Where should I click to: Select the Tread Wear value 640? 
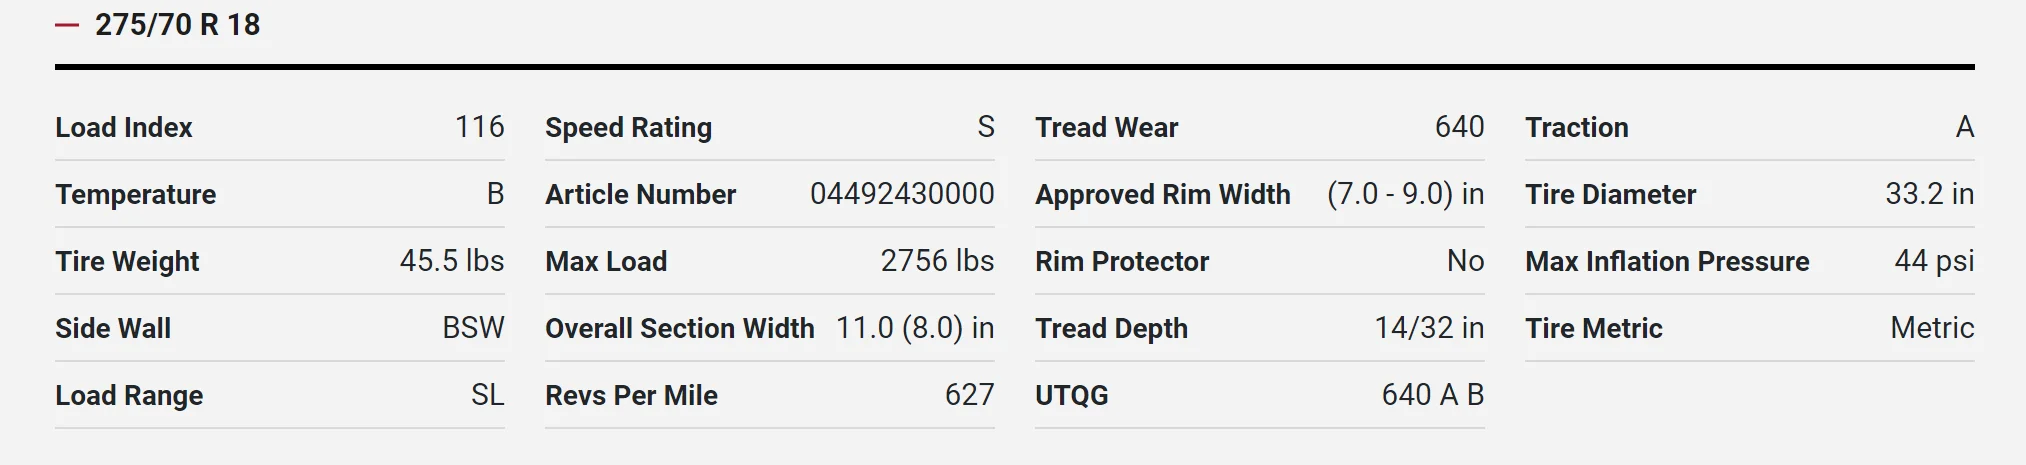coord(1459,127)
